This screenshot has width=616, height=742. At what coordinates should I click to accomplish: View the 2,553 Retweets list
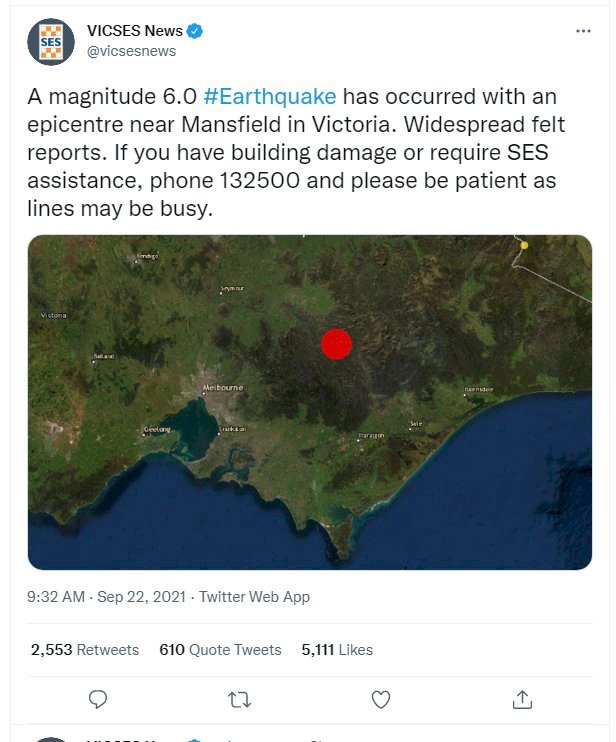(x=85, y=650)
